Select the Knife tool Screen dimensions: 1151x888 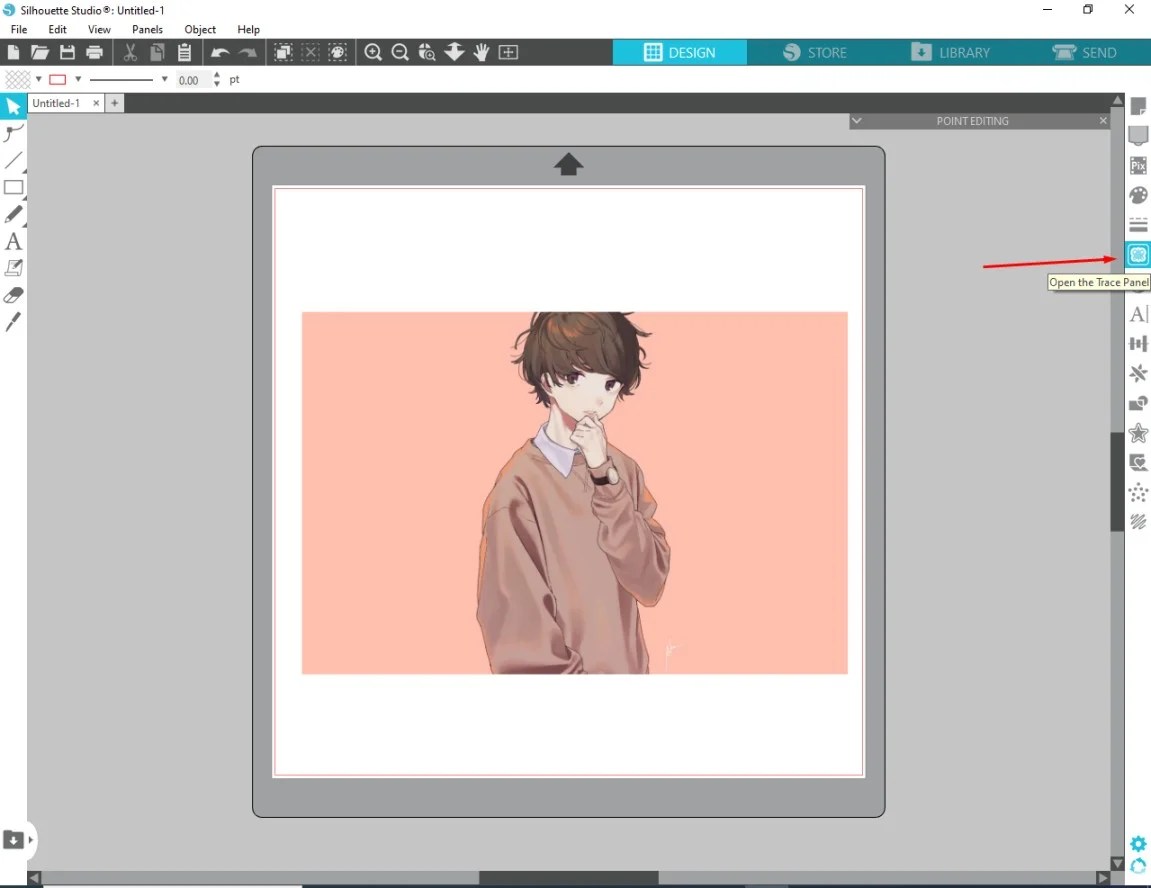tap(13, 321)
